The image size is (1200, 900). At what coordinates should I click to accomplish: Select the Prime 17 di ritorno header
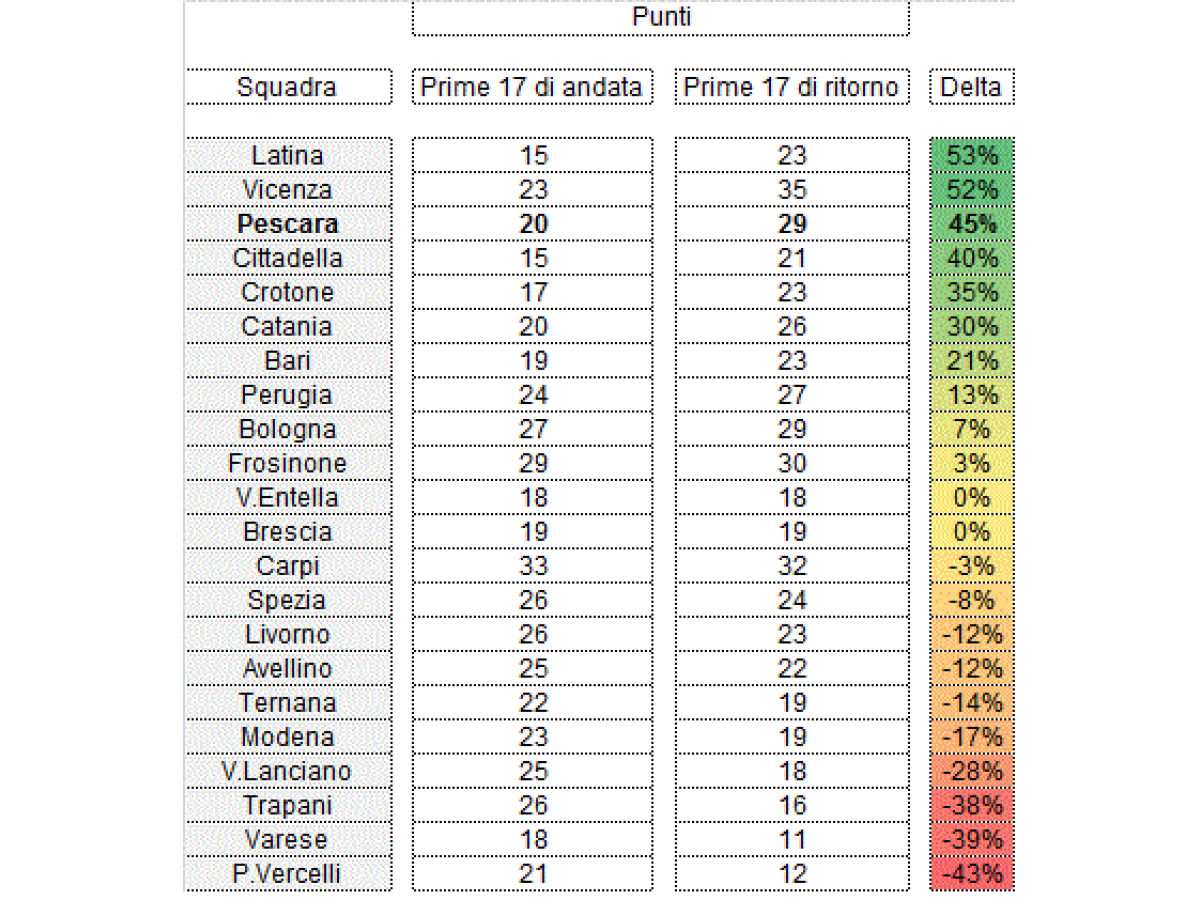791,87
